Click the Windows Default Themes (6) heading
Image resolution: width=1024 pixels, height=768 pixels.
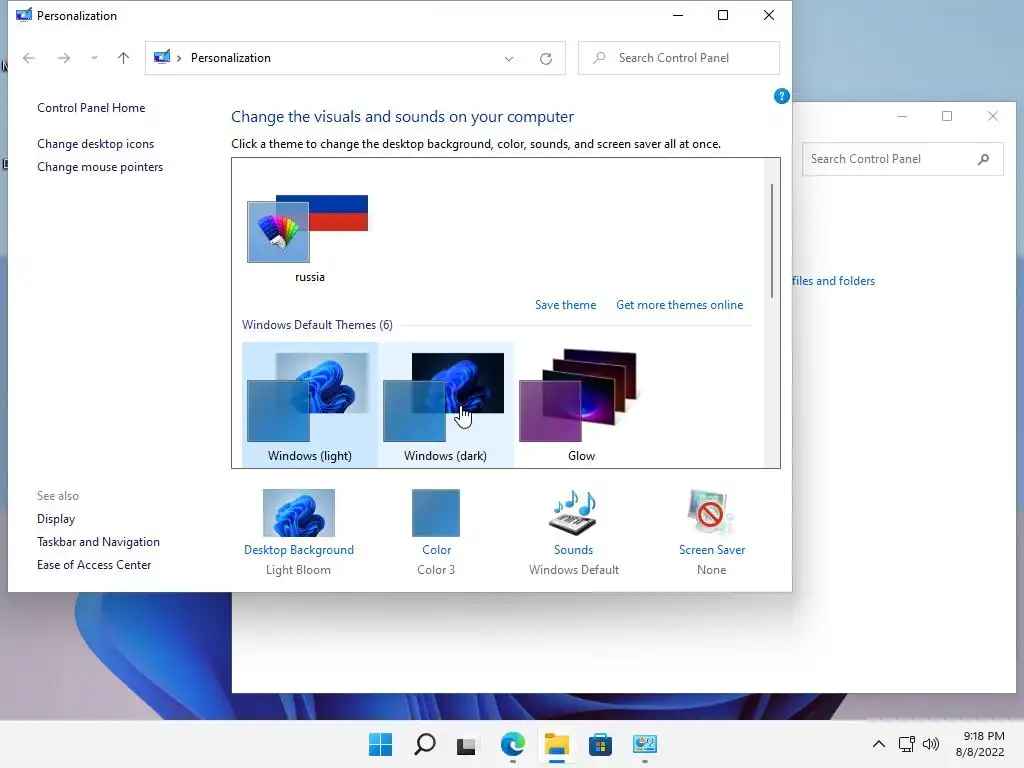317,325
